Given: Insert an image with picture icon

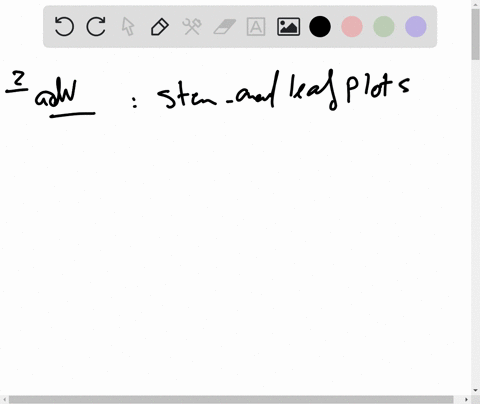Looking at the screenshot, I should tap(288, 27).
